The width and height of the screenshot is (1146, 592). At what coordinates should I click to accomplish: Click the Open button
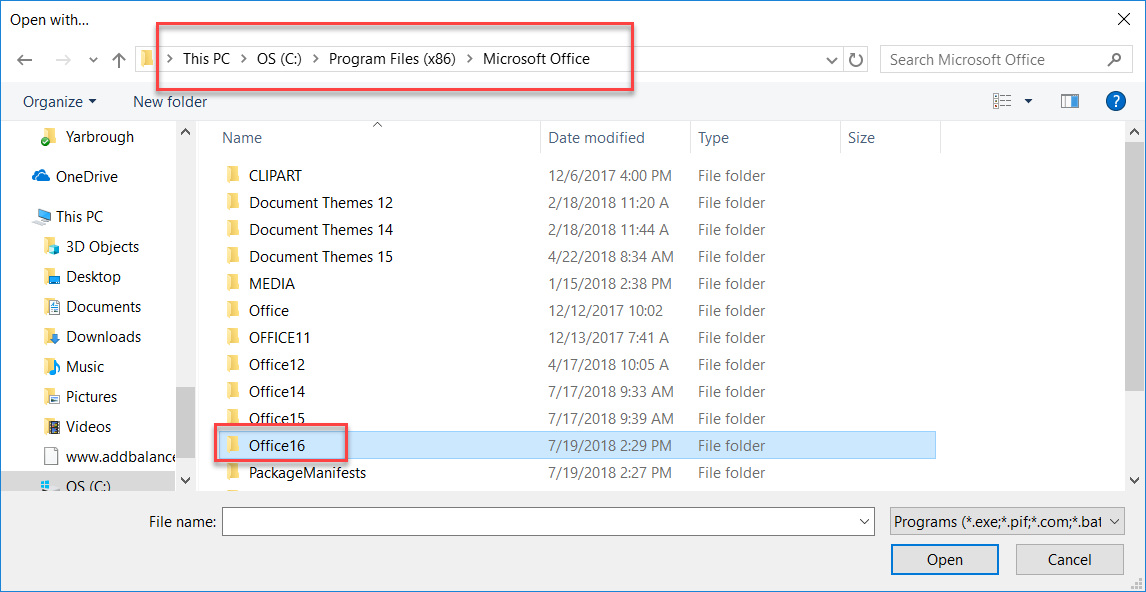tap(944, 559)
